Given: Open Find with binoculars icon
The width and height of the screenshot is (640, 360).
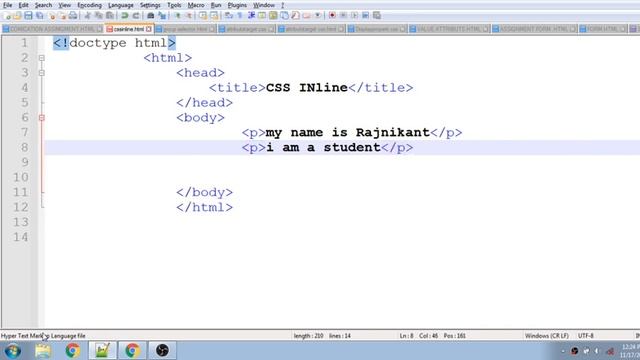Looking at the screenshot, I should pyautogui.click(x=151, y=16).
